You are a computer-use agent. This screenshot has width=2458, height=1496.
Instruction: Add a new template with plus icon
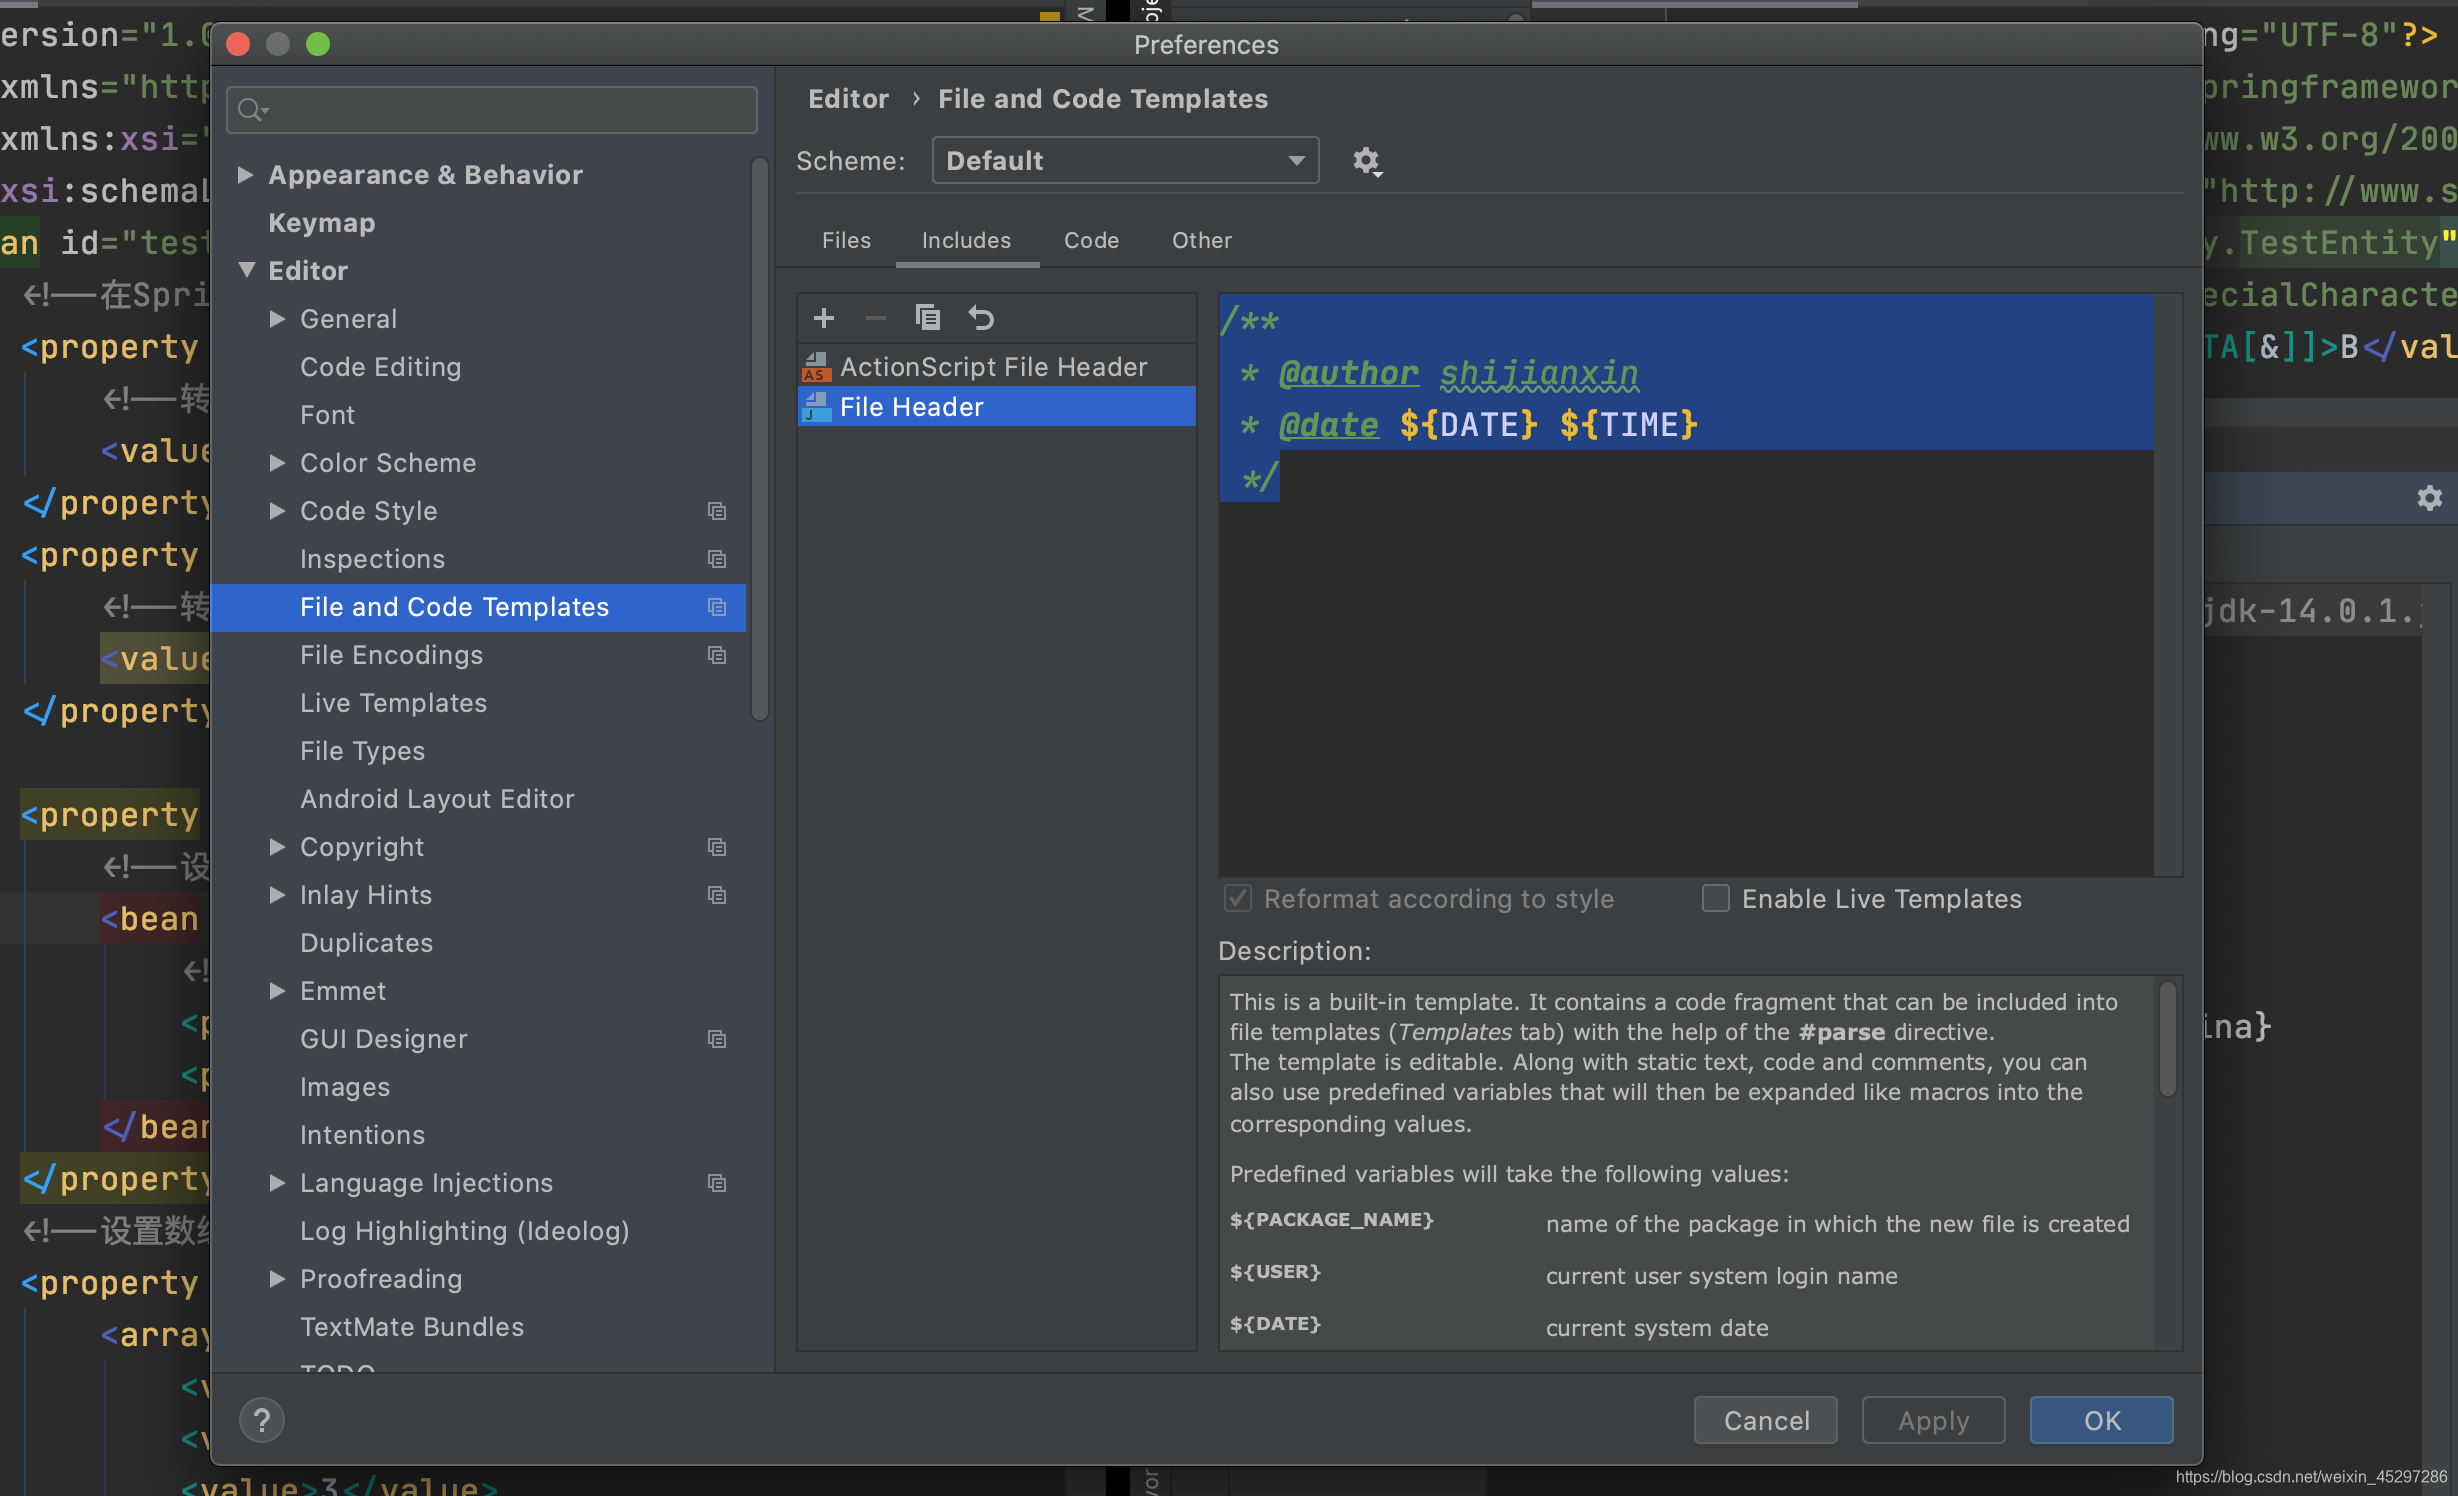coord(824,318)
